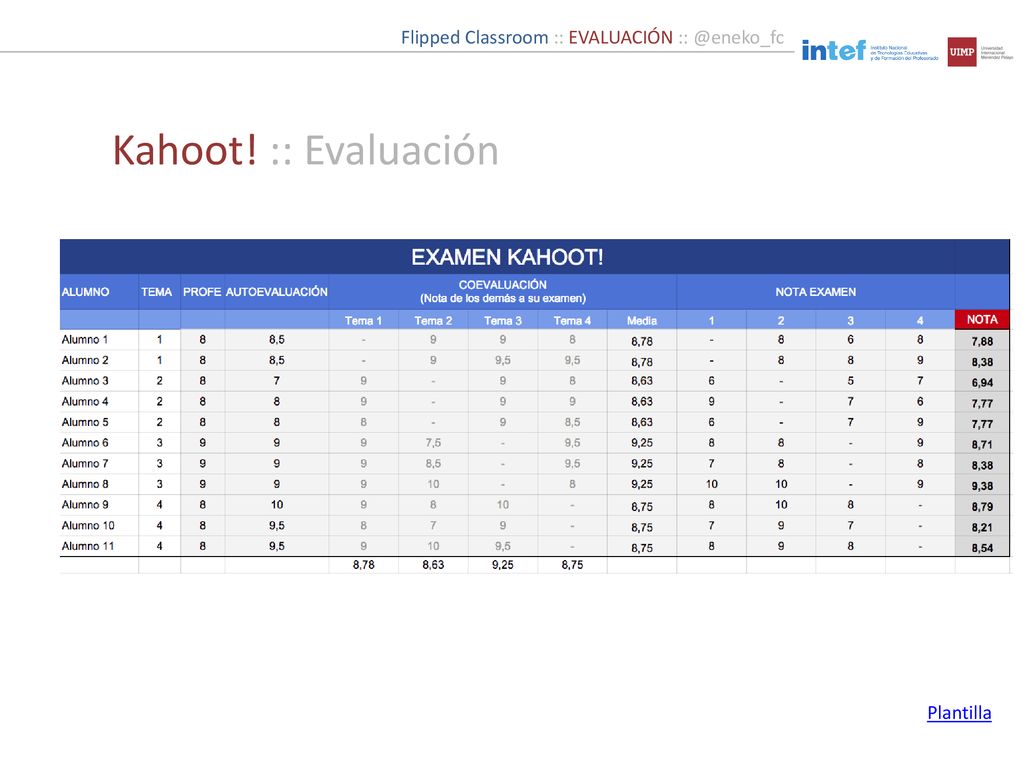Select the Alumno 11 row label
The image size is (1024, 768).
point(88,546)
